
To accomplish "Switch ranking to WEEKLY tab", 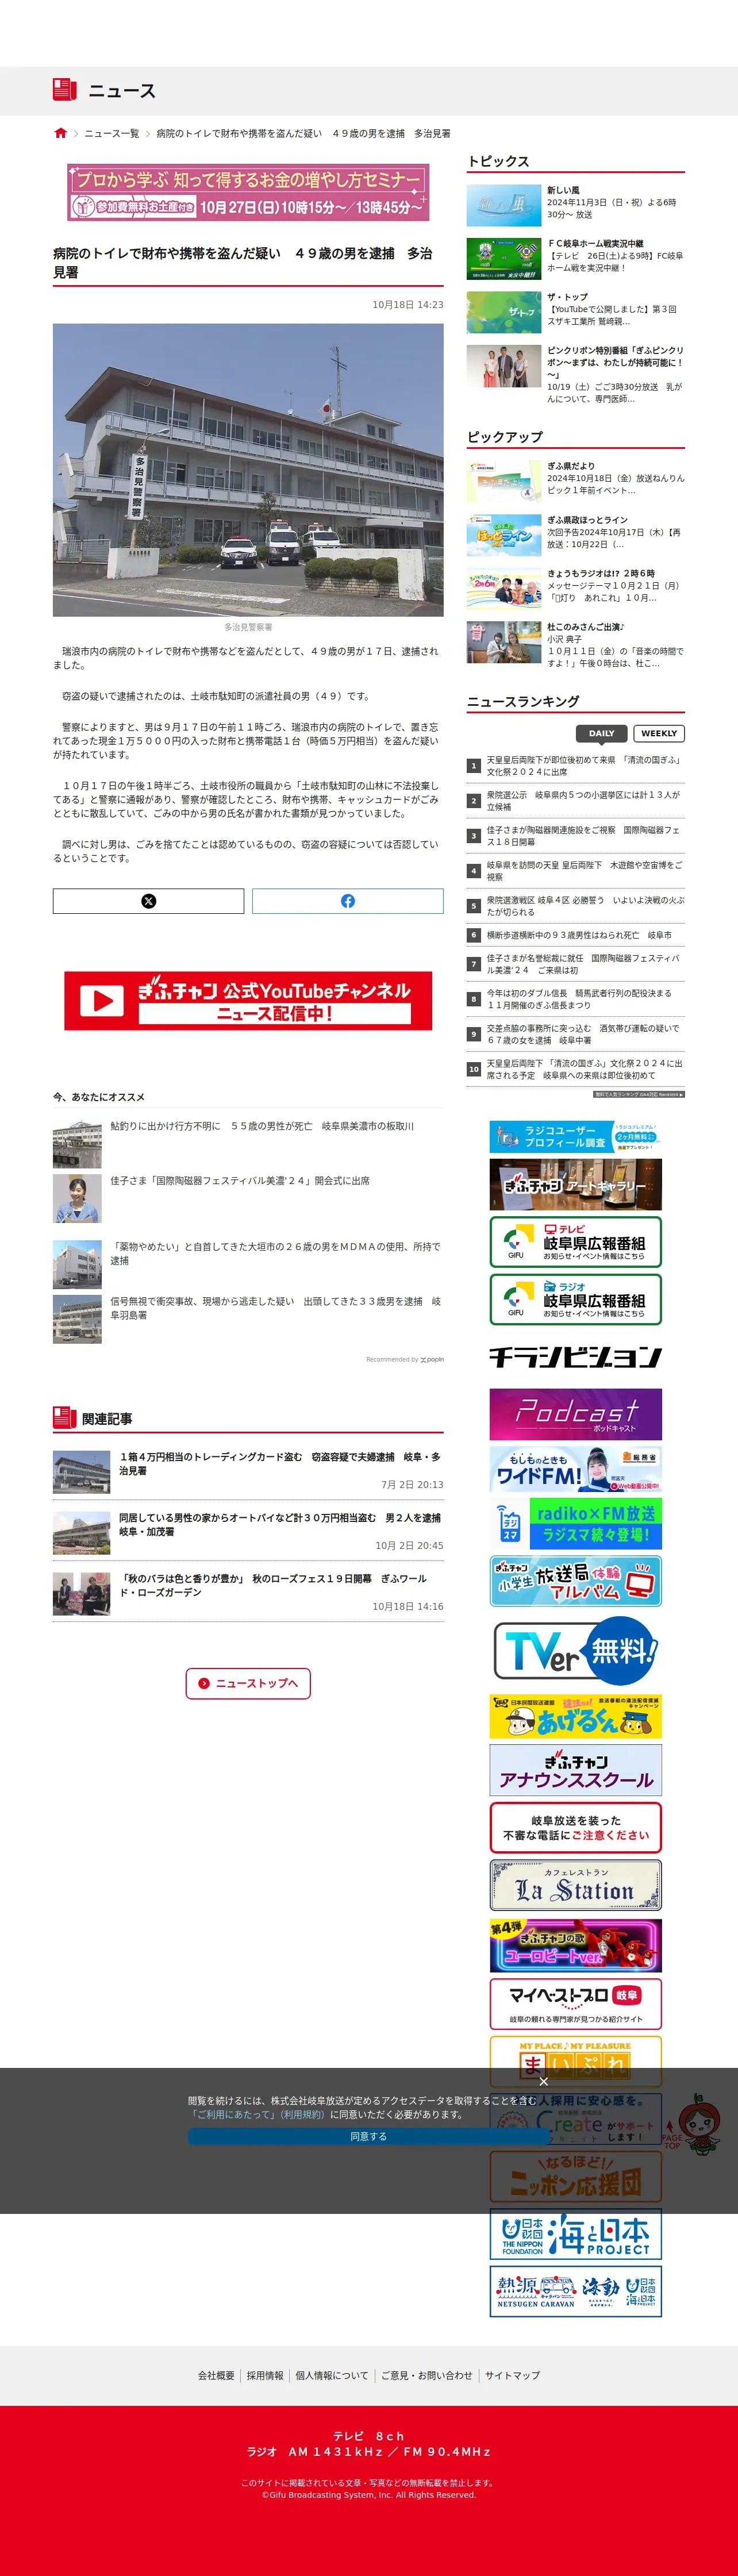I will coord(659,733).
